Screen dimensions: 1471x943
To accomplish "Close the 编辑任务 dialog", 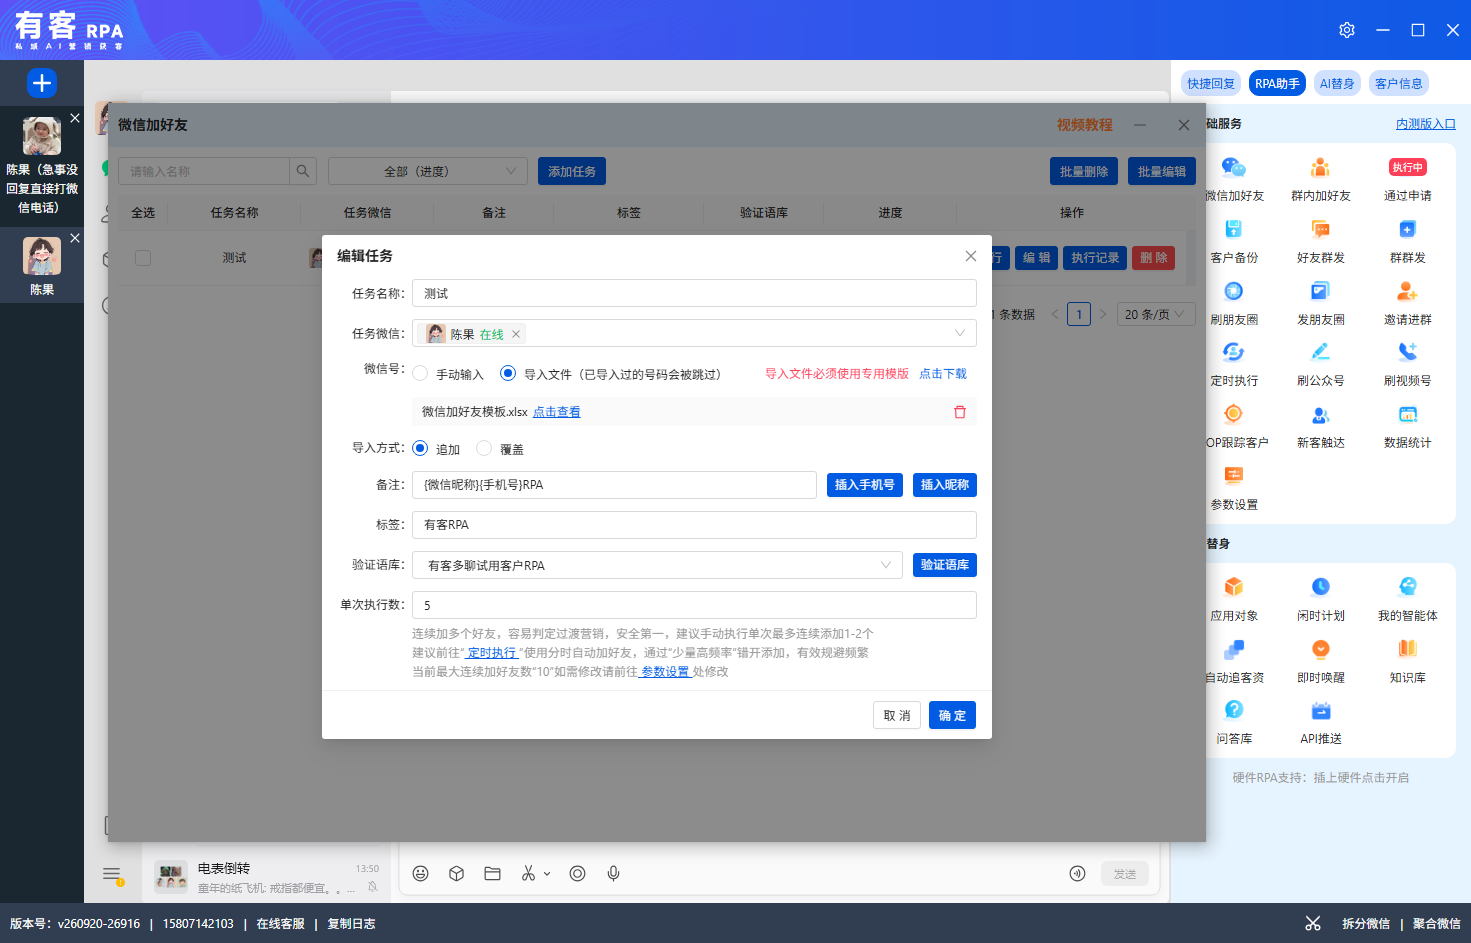I will (970, 256).
